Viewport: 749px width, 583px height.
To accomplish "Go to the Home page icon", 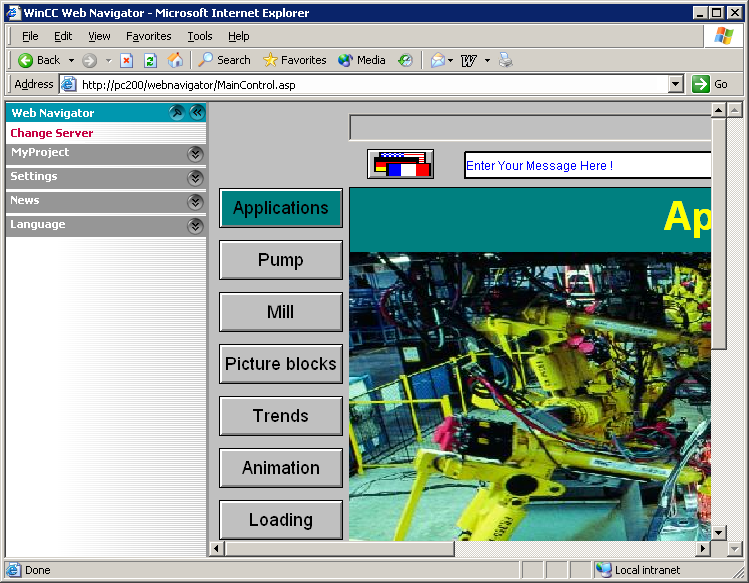I will (x=176, y=60).
